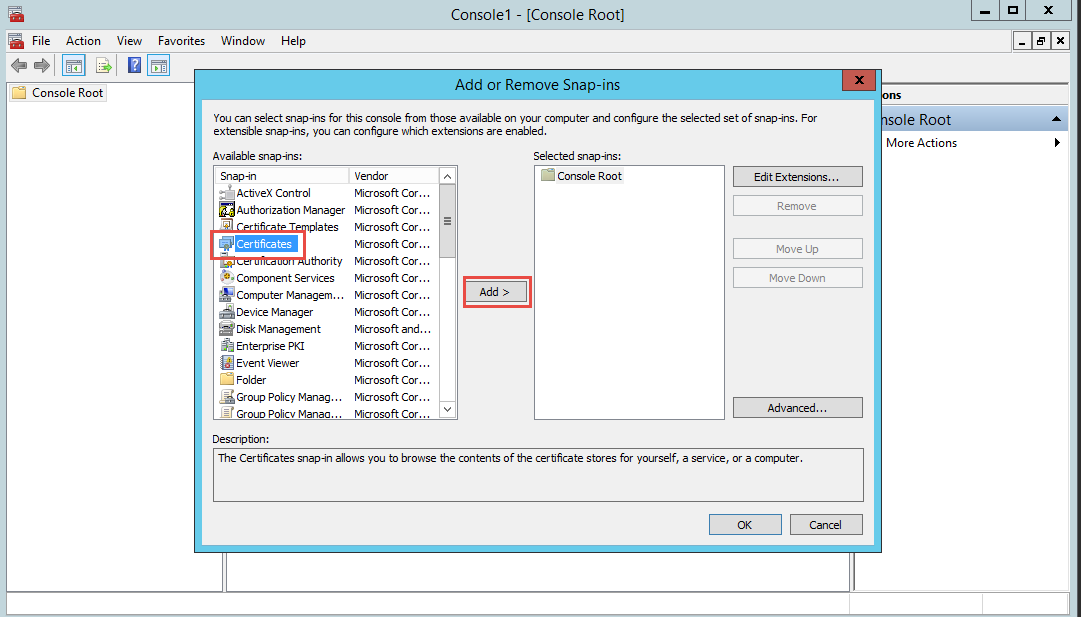This screenshot has width=1081, height=617.
Task: Click the Device Manager snap-in icon
Action: [x=227, y=312]
